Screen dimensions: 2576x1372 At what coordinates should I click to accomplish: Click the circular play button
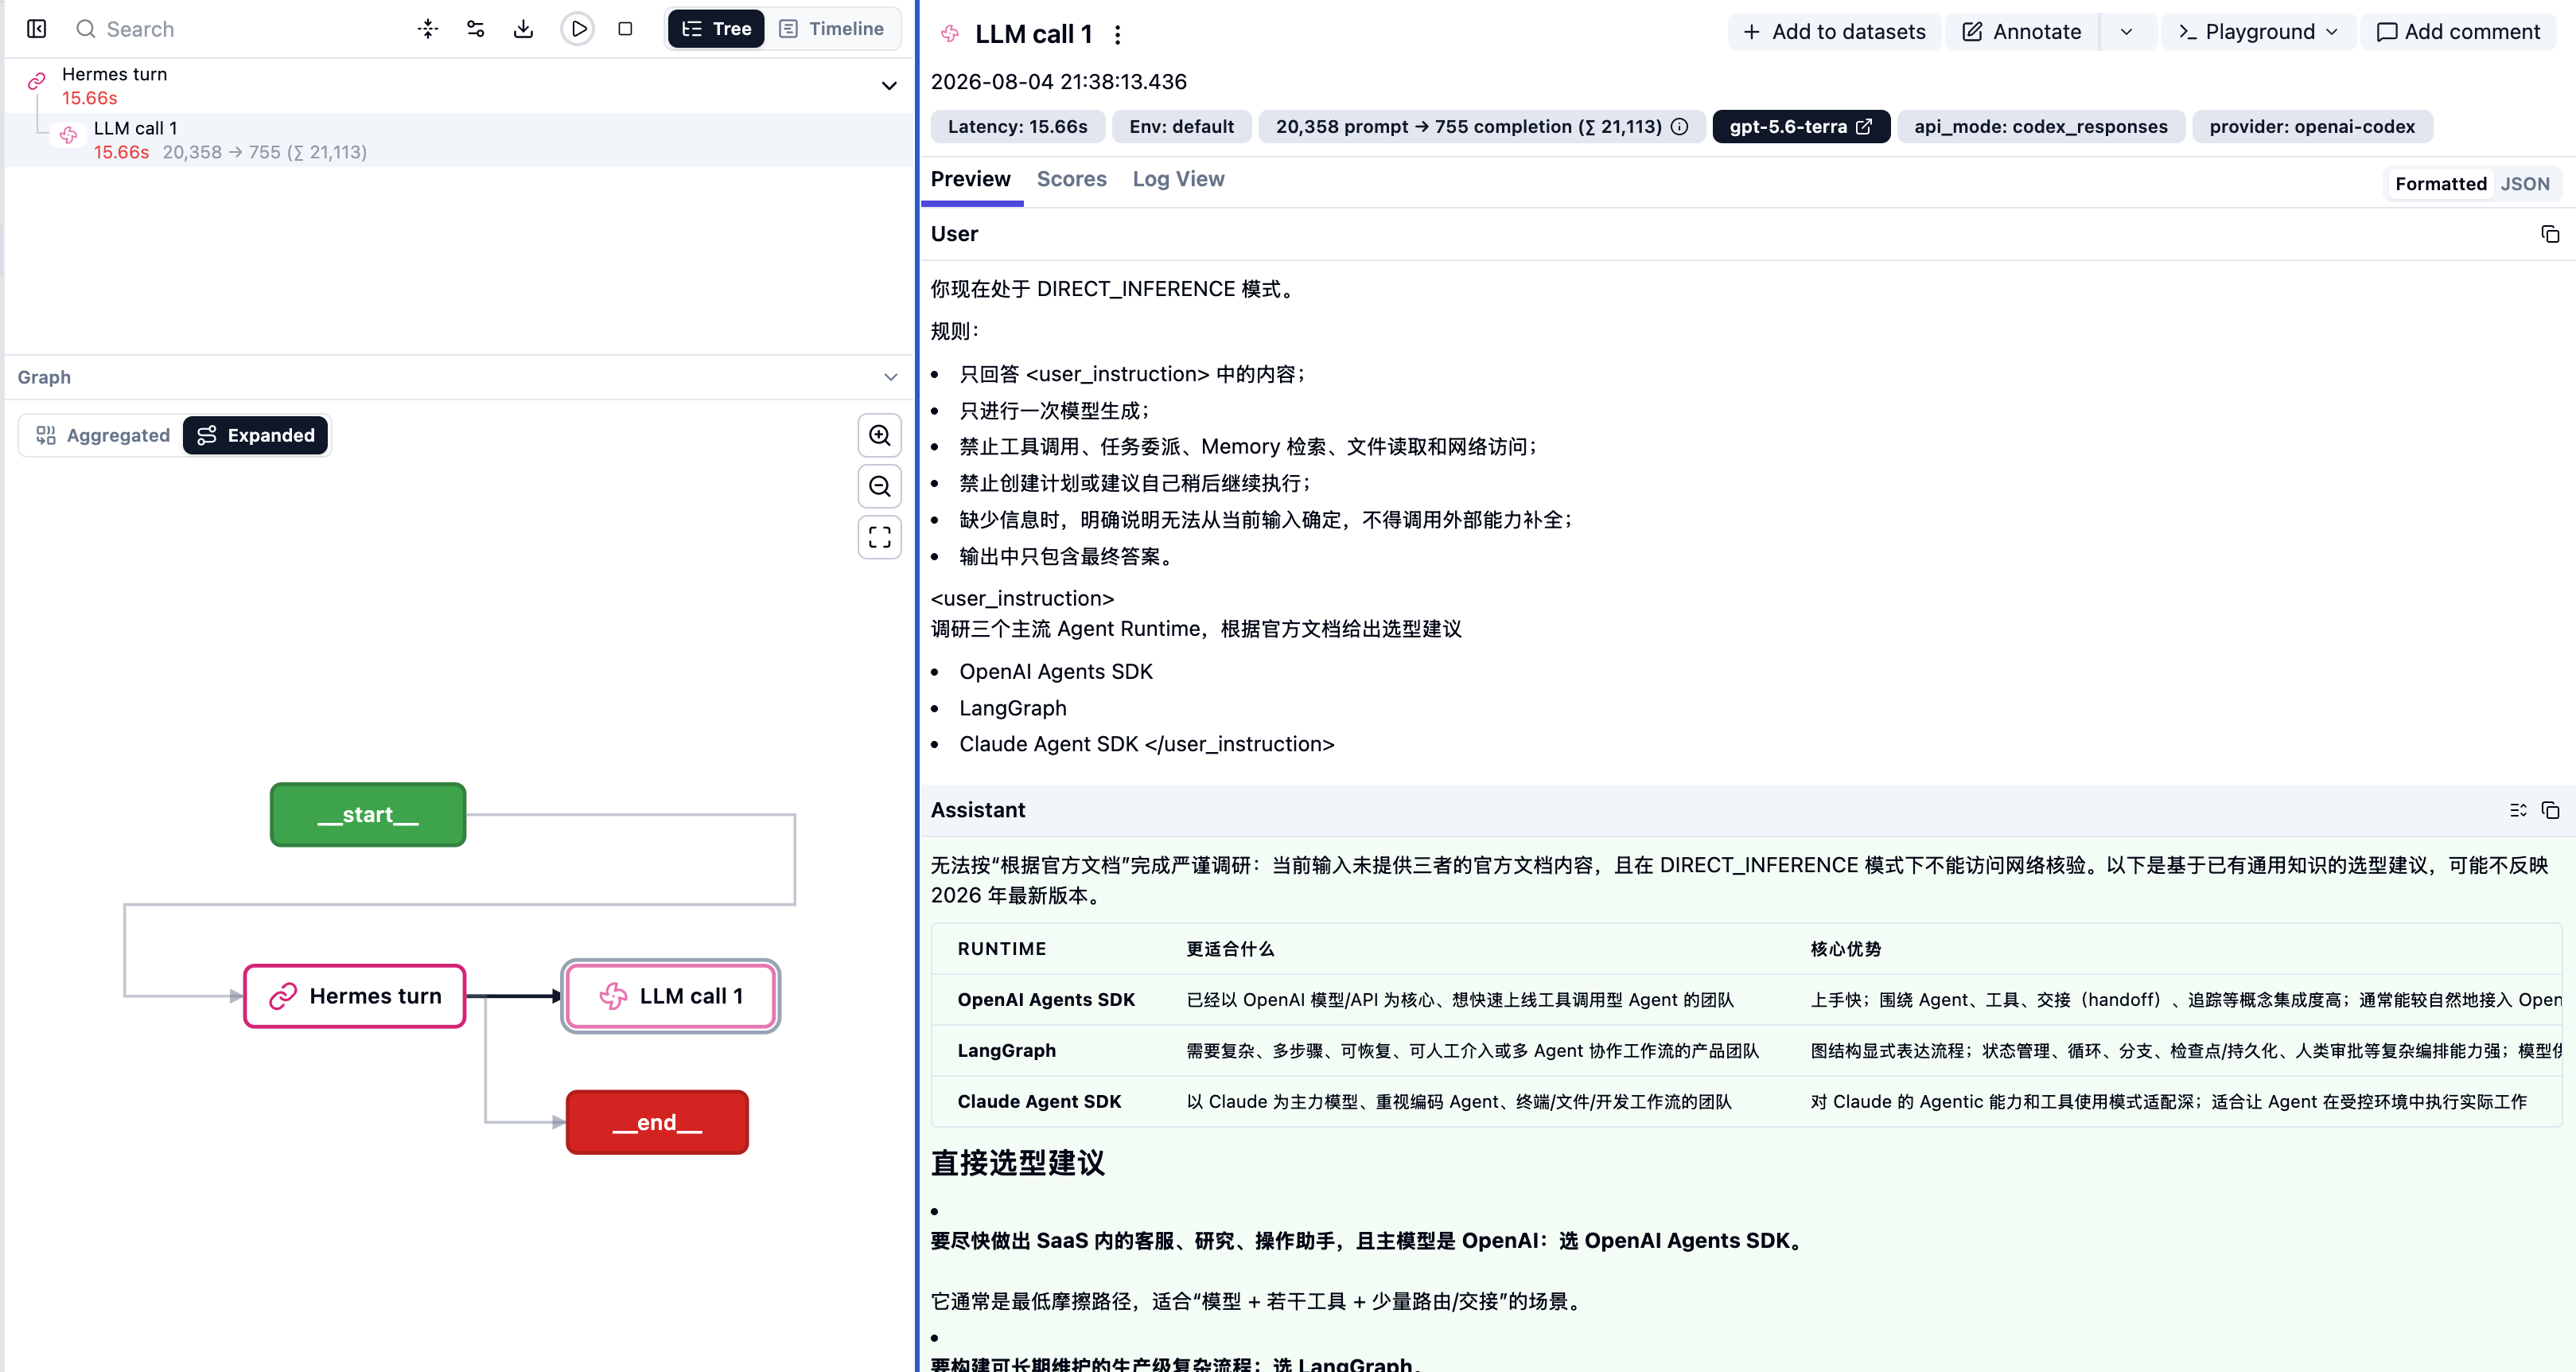(x=578, y=29)
